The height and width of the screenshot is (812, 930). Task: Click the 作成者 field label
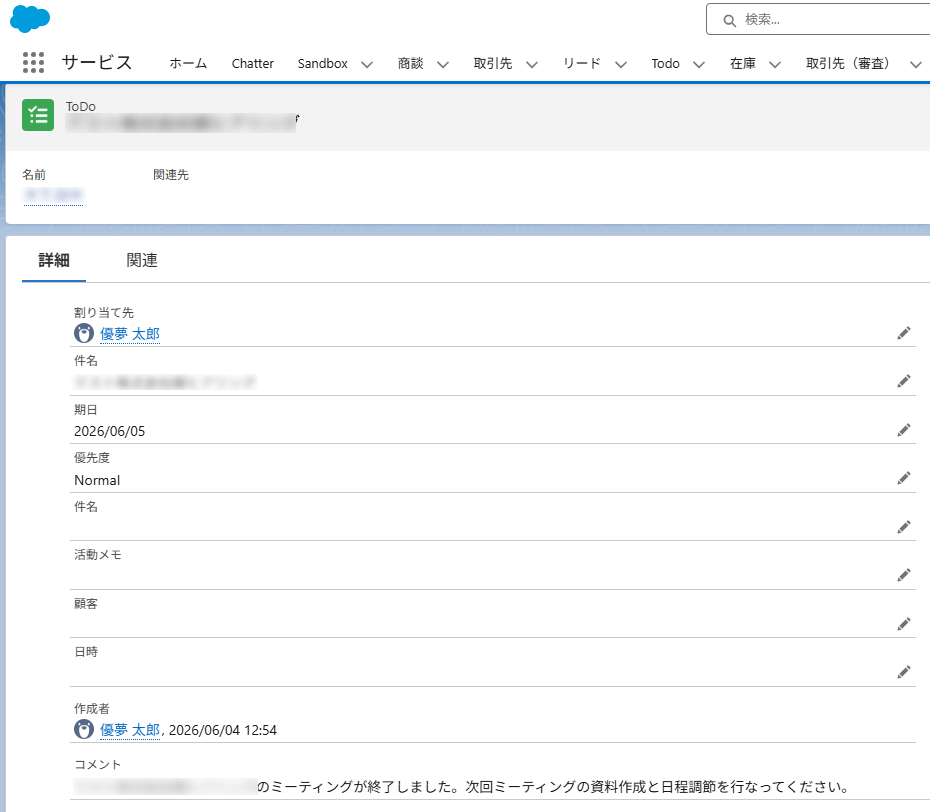92,708
